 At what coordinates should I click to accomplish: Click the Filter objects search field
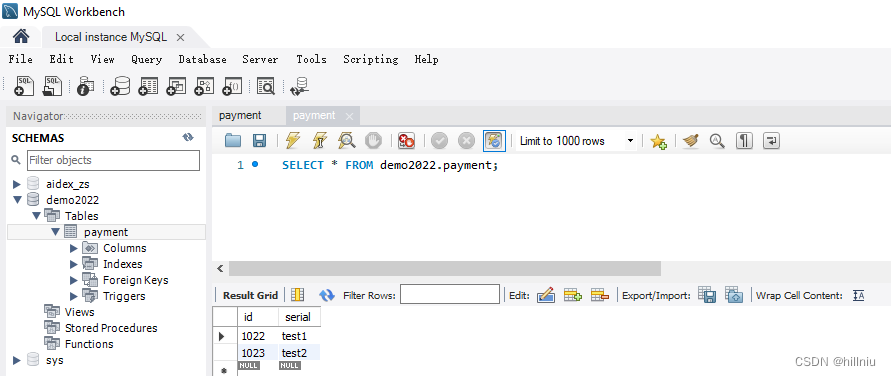114,160
